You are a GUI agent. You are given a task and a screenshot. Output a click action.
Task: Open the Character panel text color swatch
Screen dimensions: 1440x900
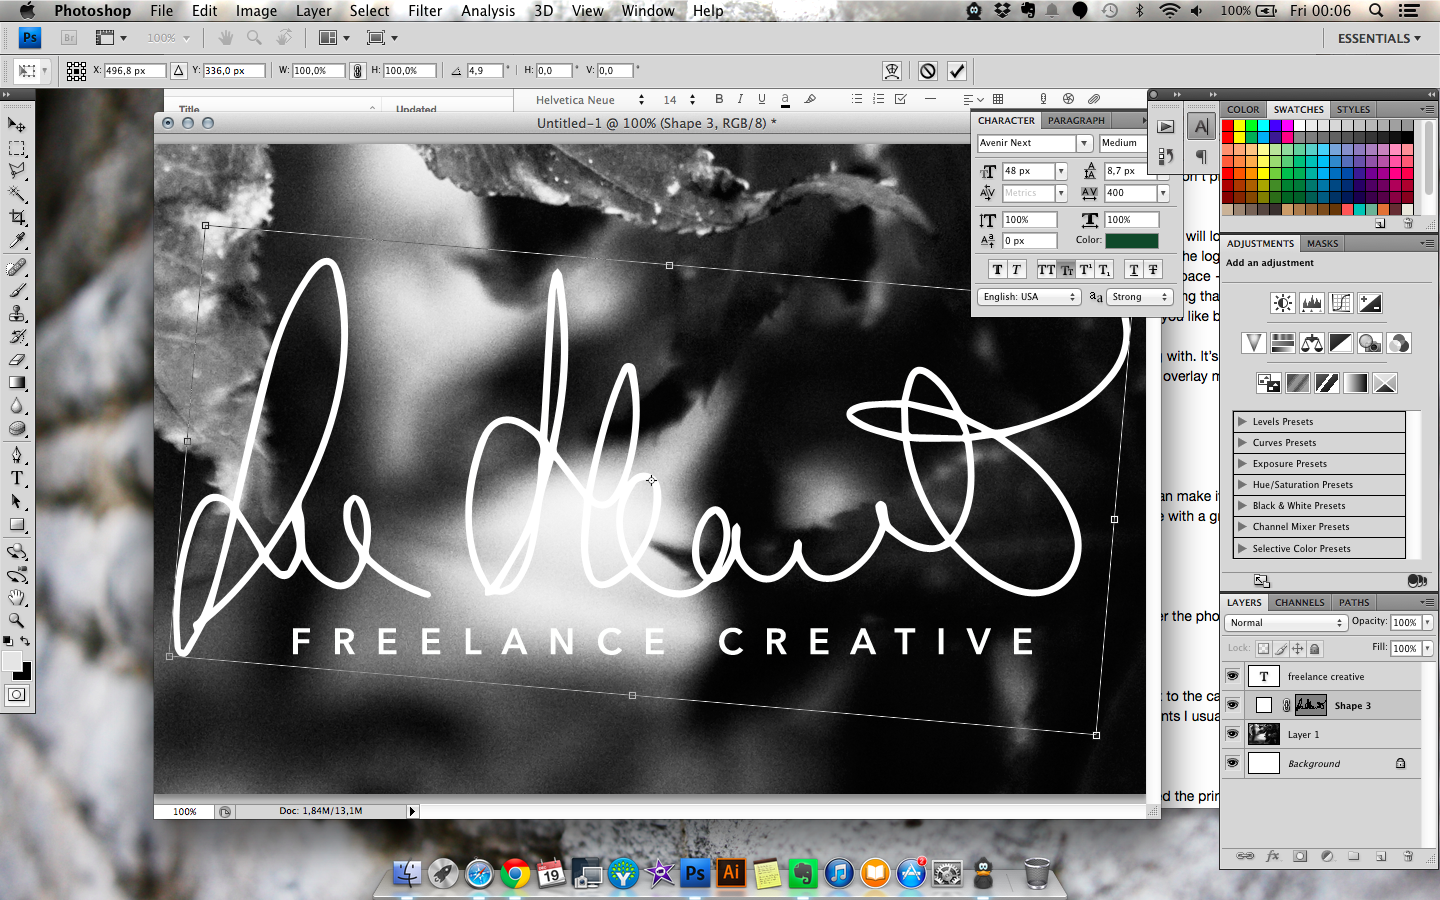click(1131, 240)
